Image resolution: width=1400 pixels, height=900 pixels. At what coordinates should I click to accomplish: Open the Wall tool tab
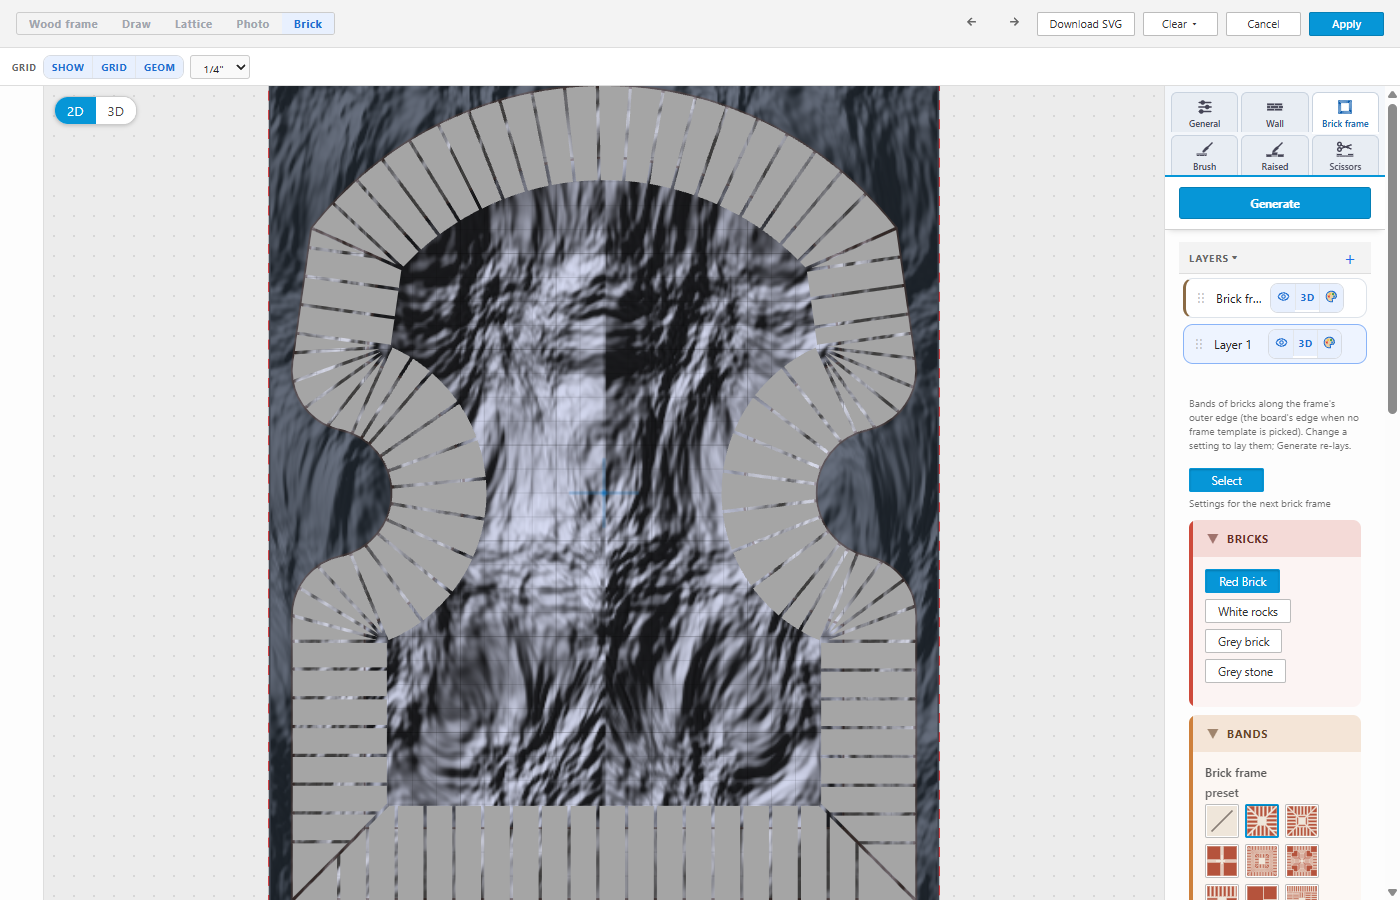coord(1275,113)
